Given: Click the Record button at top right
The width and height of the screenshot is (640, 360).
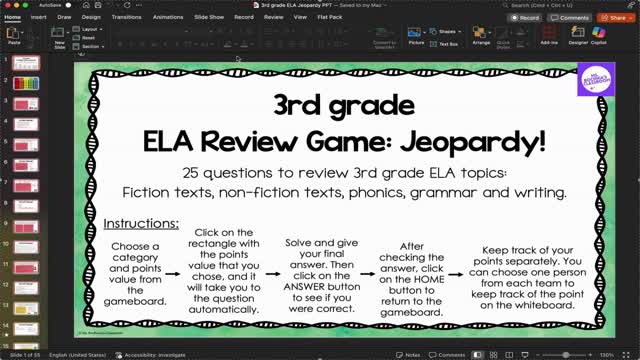Looking at the screenshot, I should 525,18.
